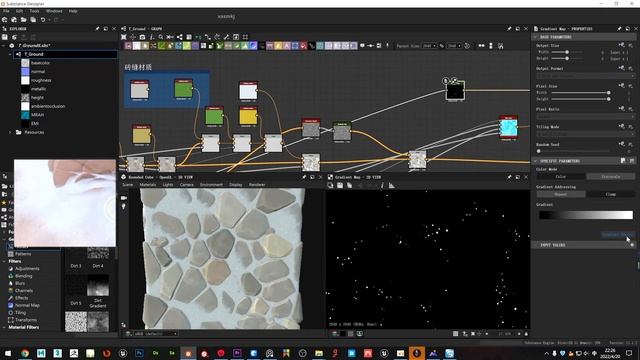Set Color Mode to Color
The width and height of the screenshot is (640, 360).
tap(561, 177)
